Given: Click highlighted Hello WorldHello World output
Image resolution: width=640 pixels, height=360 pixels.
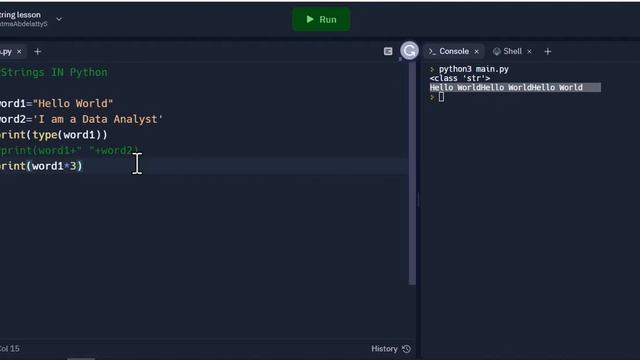Looking at the screenshot, I should (515, 87).
